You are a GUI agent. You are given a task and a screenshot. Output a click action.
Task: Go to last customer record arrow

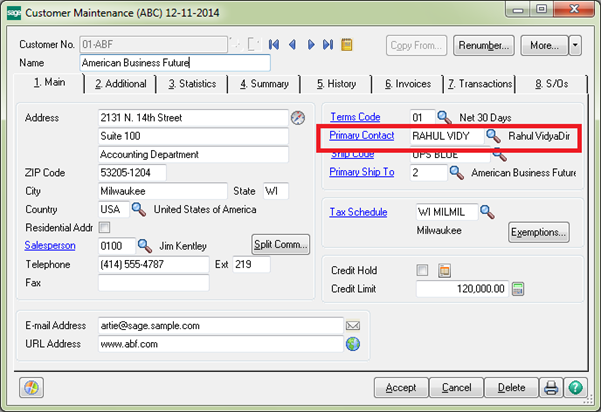[x=328, y=45]
